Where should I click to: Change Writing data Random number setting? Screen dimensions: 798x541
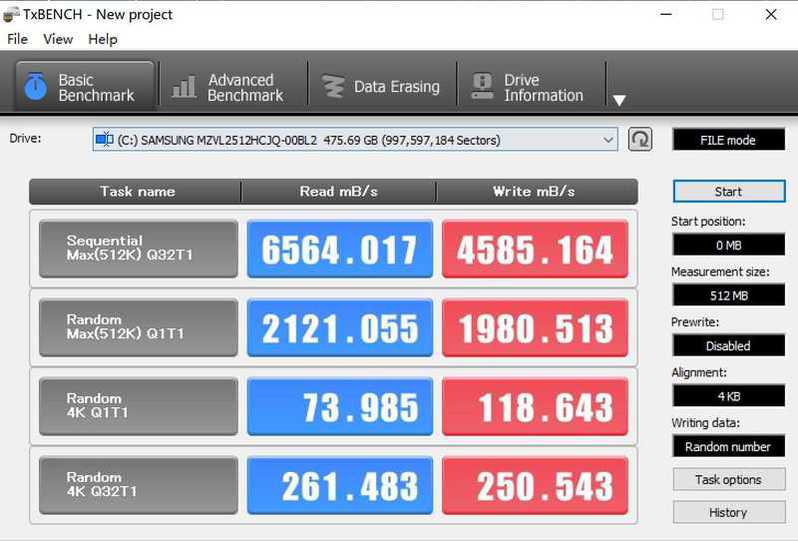pyautogui.click(x=728, y=446)
